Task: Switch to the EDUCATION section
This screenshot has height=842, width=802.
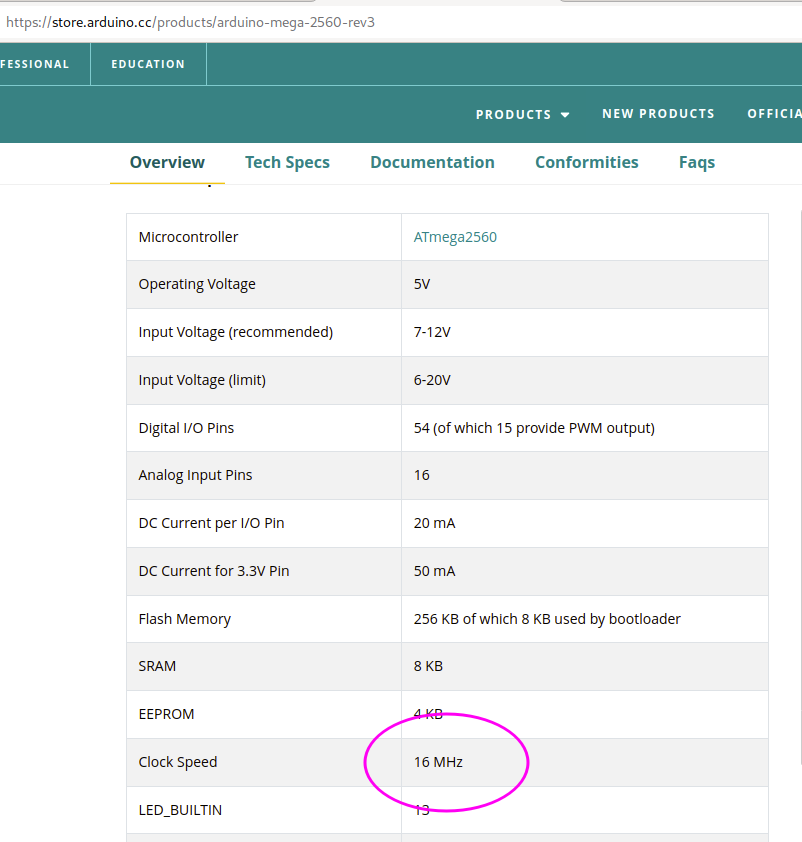Action: (148, 64)
